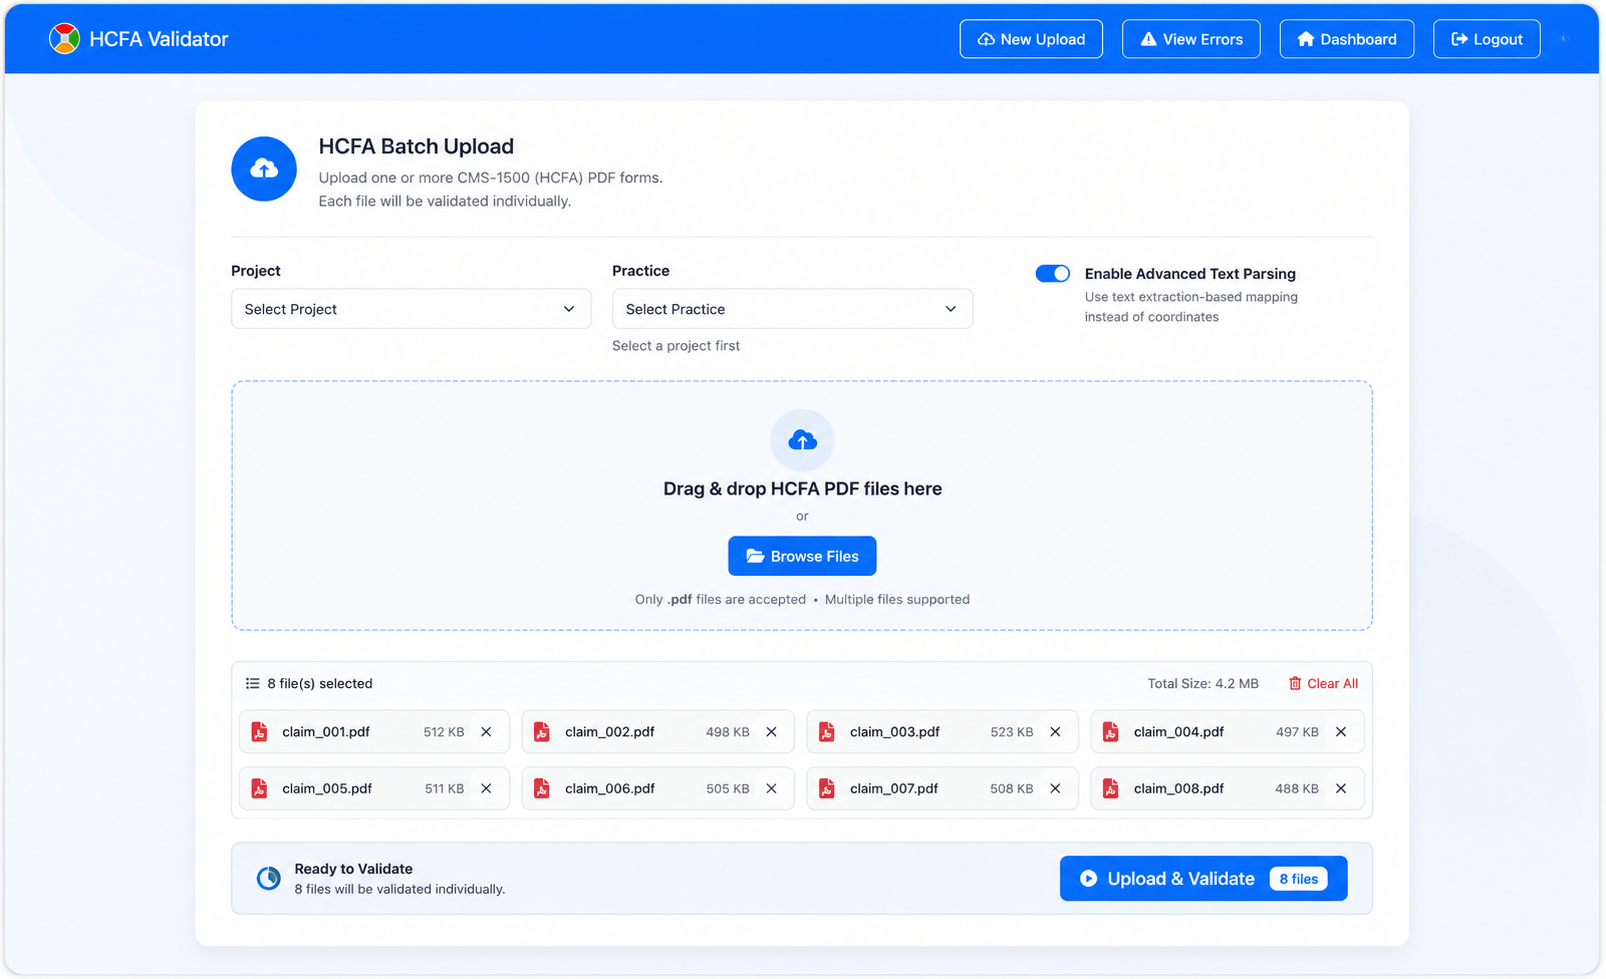The image size is (1606, 979).
Task: Click the cloud icon in the drop zone
Action: pyautogui.click(x=802, y=440)
